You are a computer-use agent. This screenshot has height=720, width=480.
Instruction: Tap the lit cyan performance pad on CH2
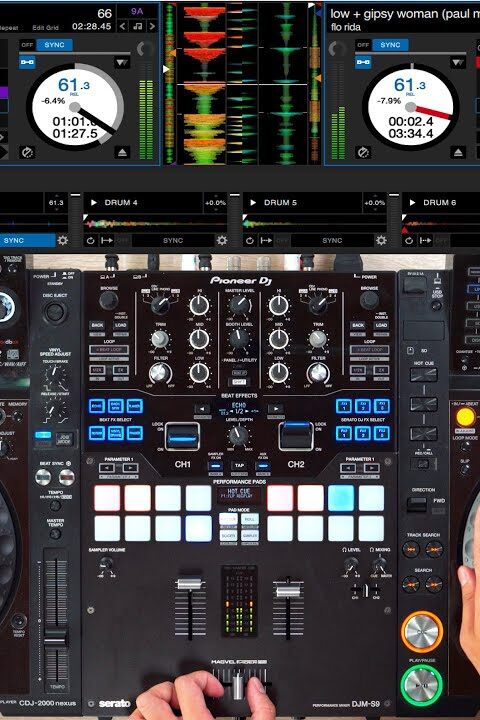coord(341,498)
